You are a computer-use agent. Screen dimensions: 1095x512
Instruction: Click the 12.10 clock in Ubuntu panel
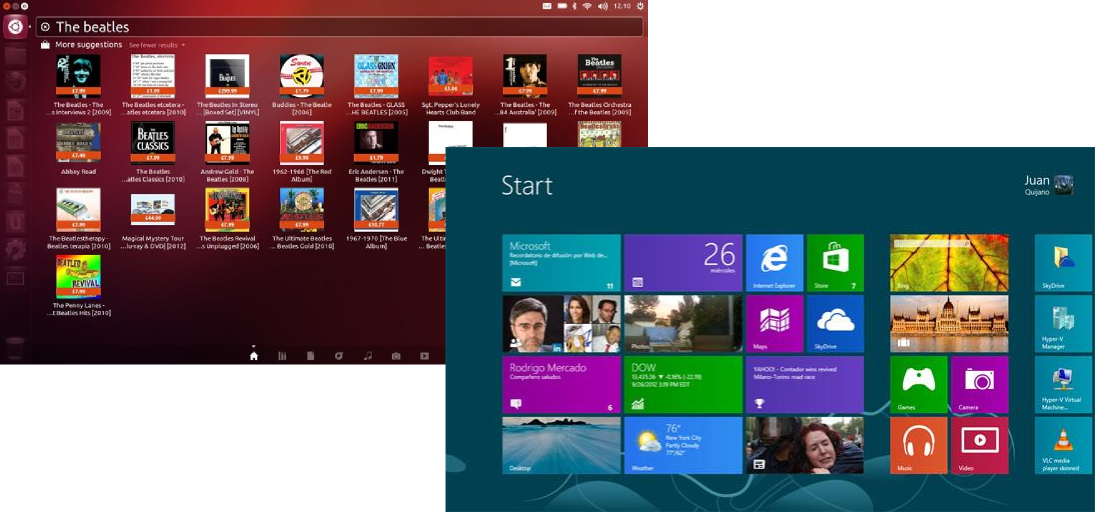(622, 6)
